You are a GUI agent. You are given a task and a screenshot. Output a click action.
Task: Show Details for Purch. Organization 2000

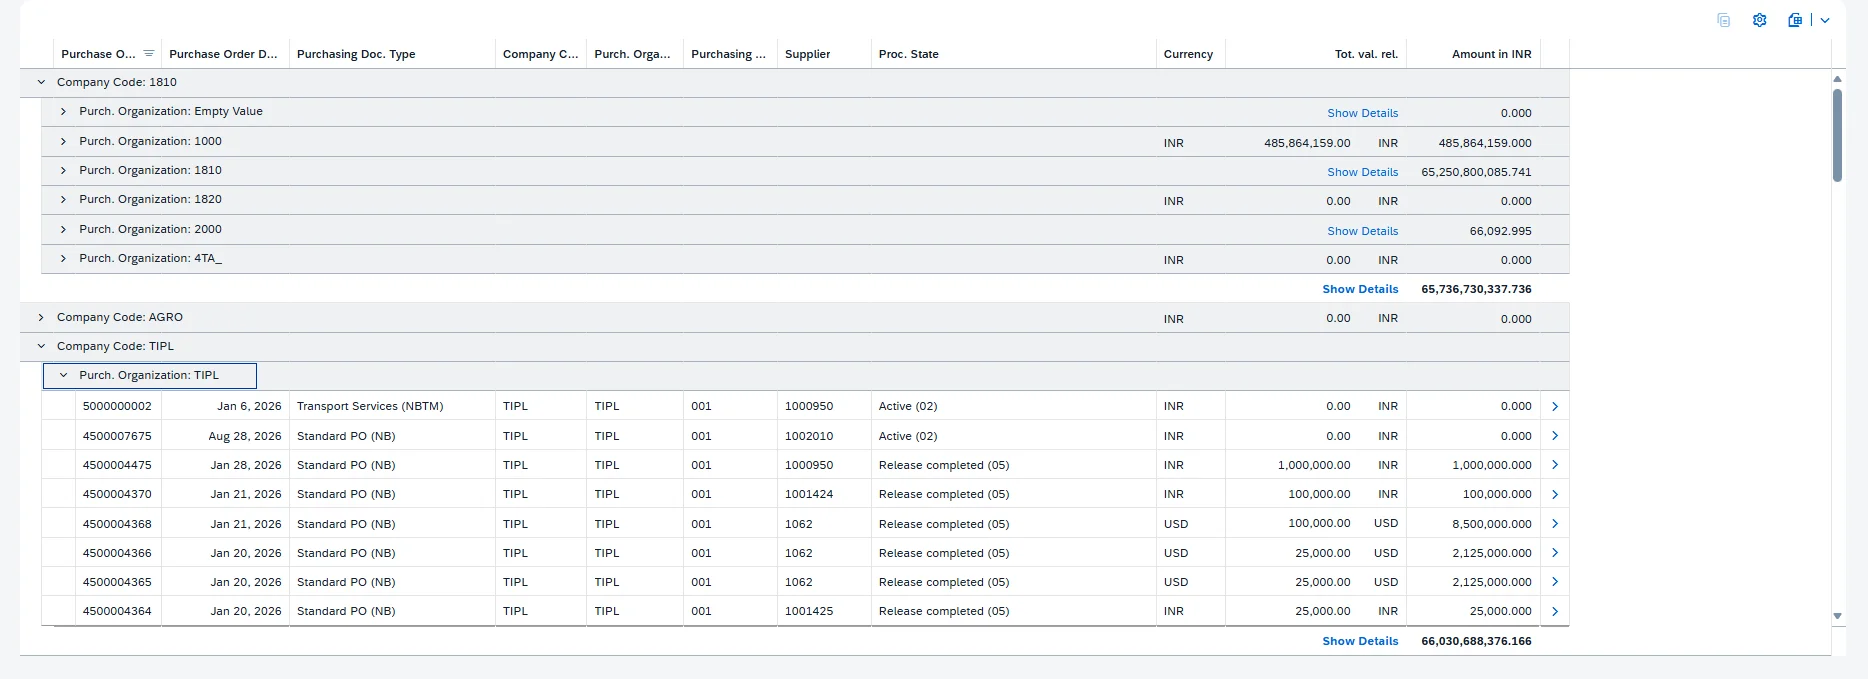click(1362, 231)
